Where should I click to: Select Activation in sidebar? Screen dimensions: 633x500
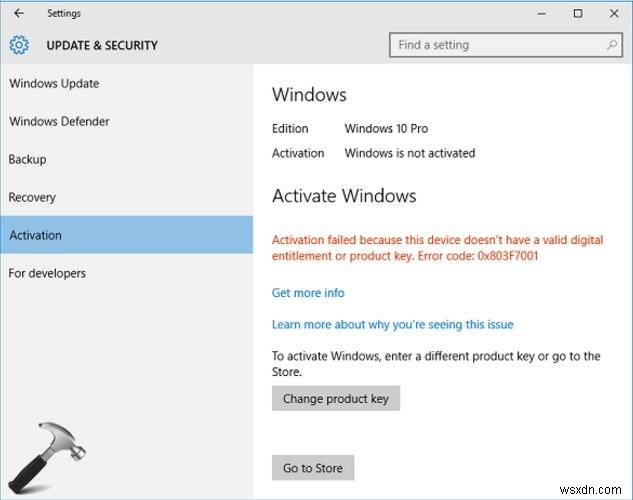pyautogui.click(x=126, y=235)
